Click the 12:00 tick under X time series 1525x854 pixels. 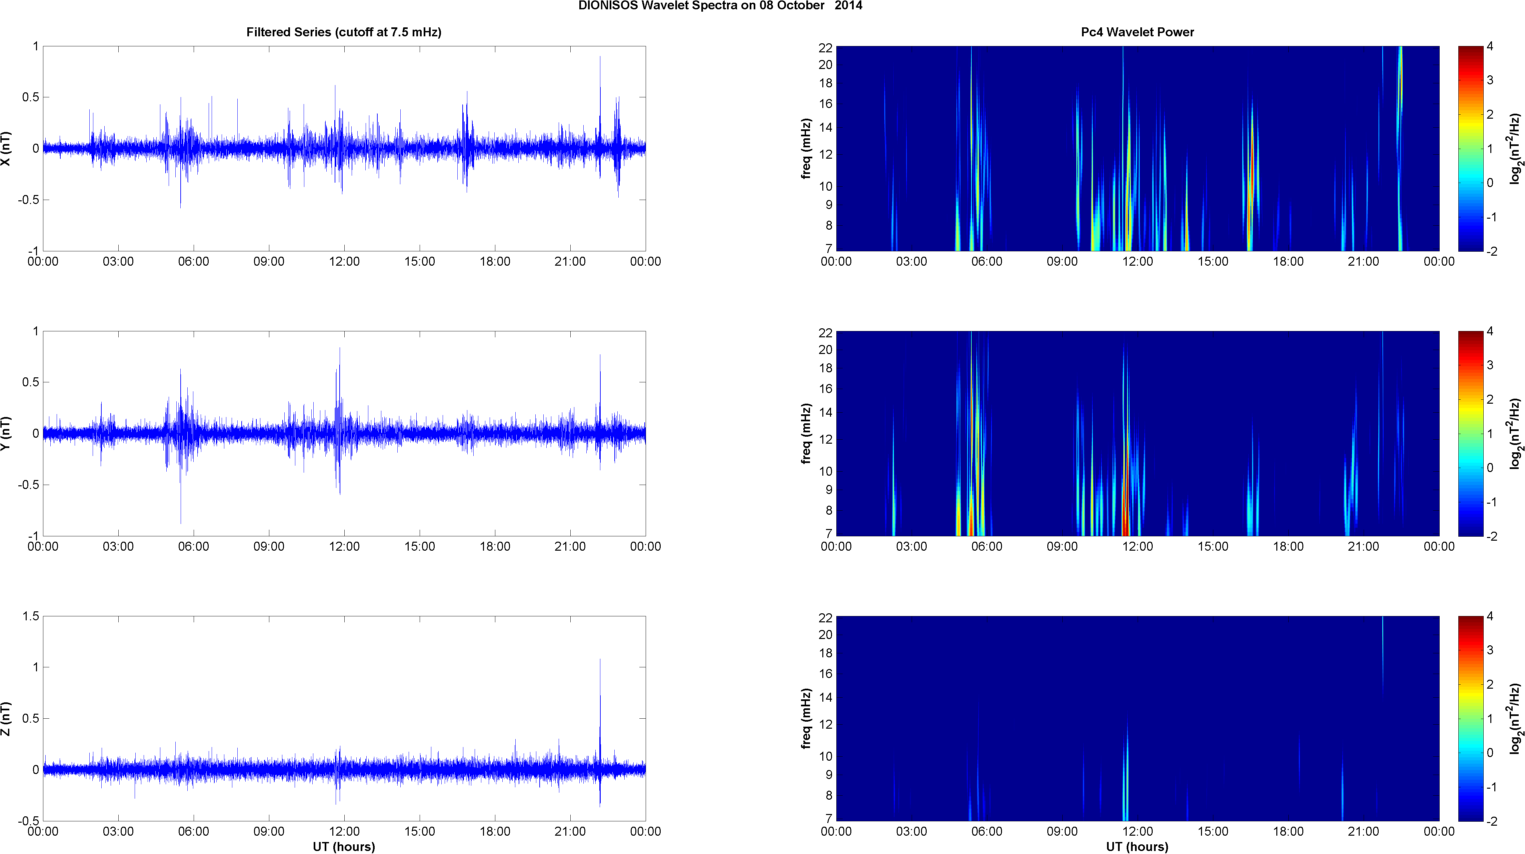344,262
